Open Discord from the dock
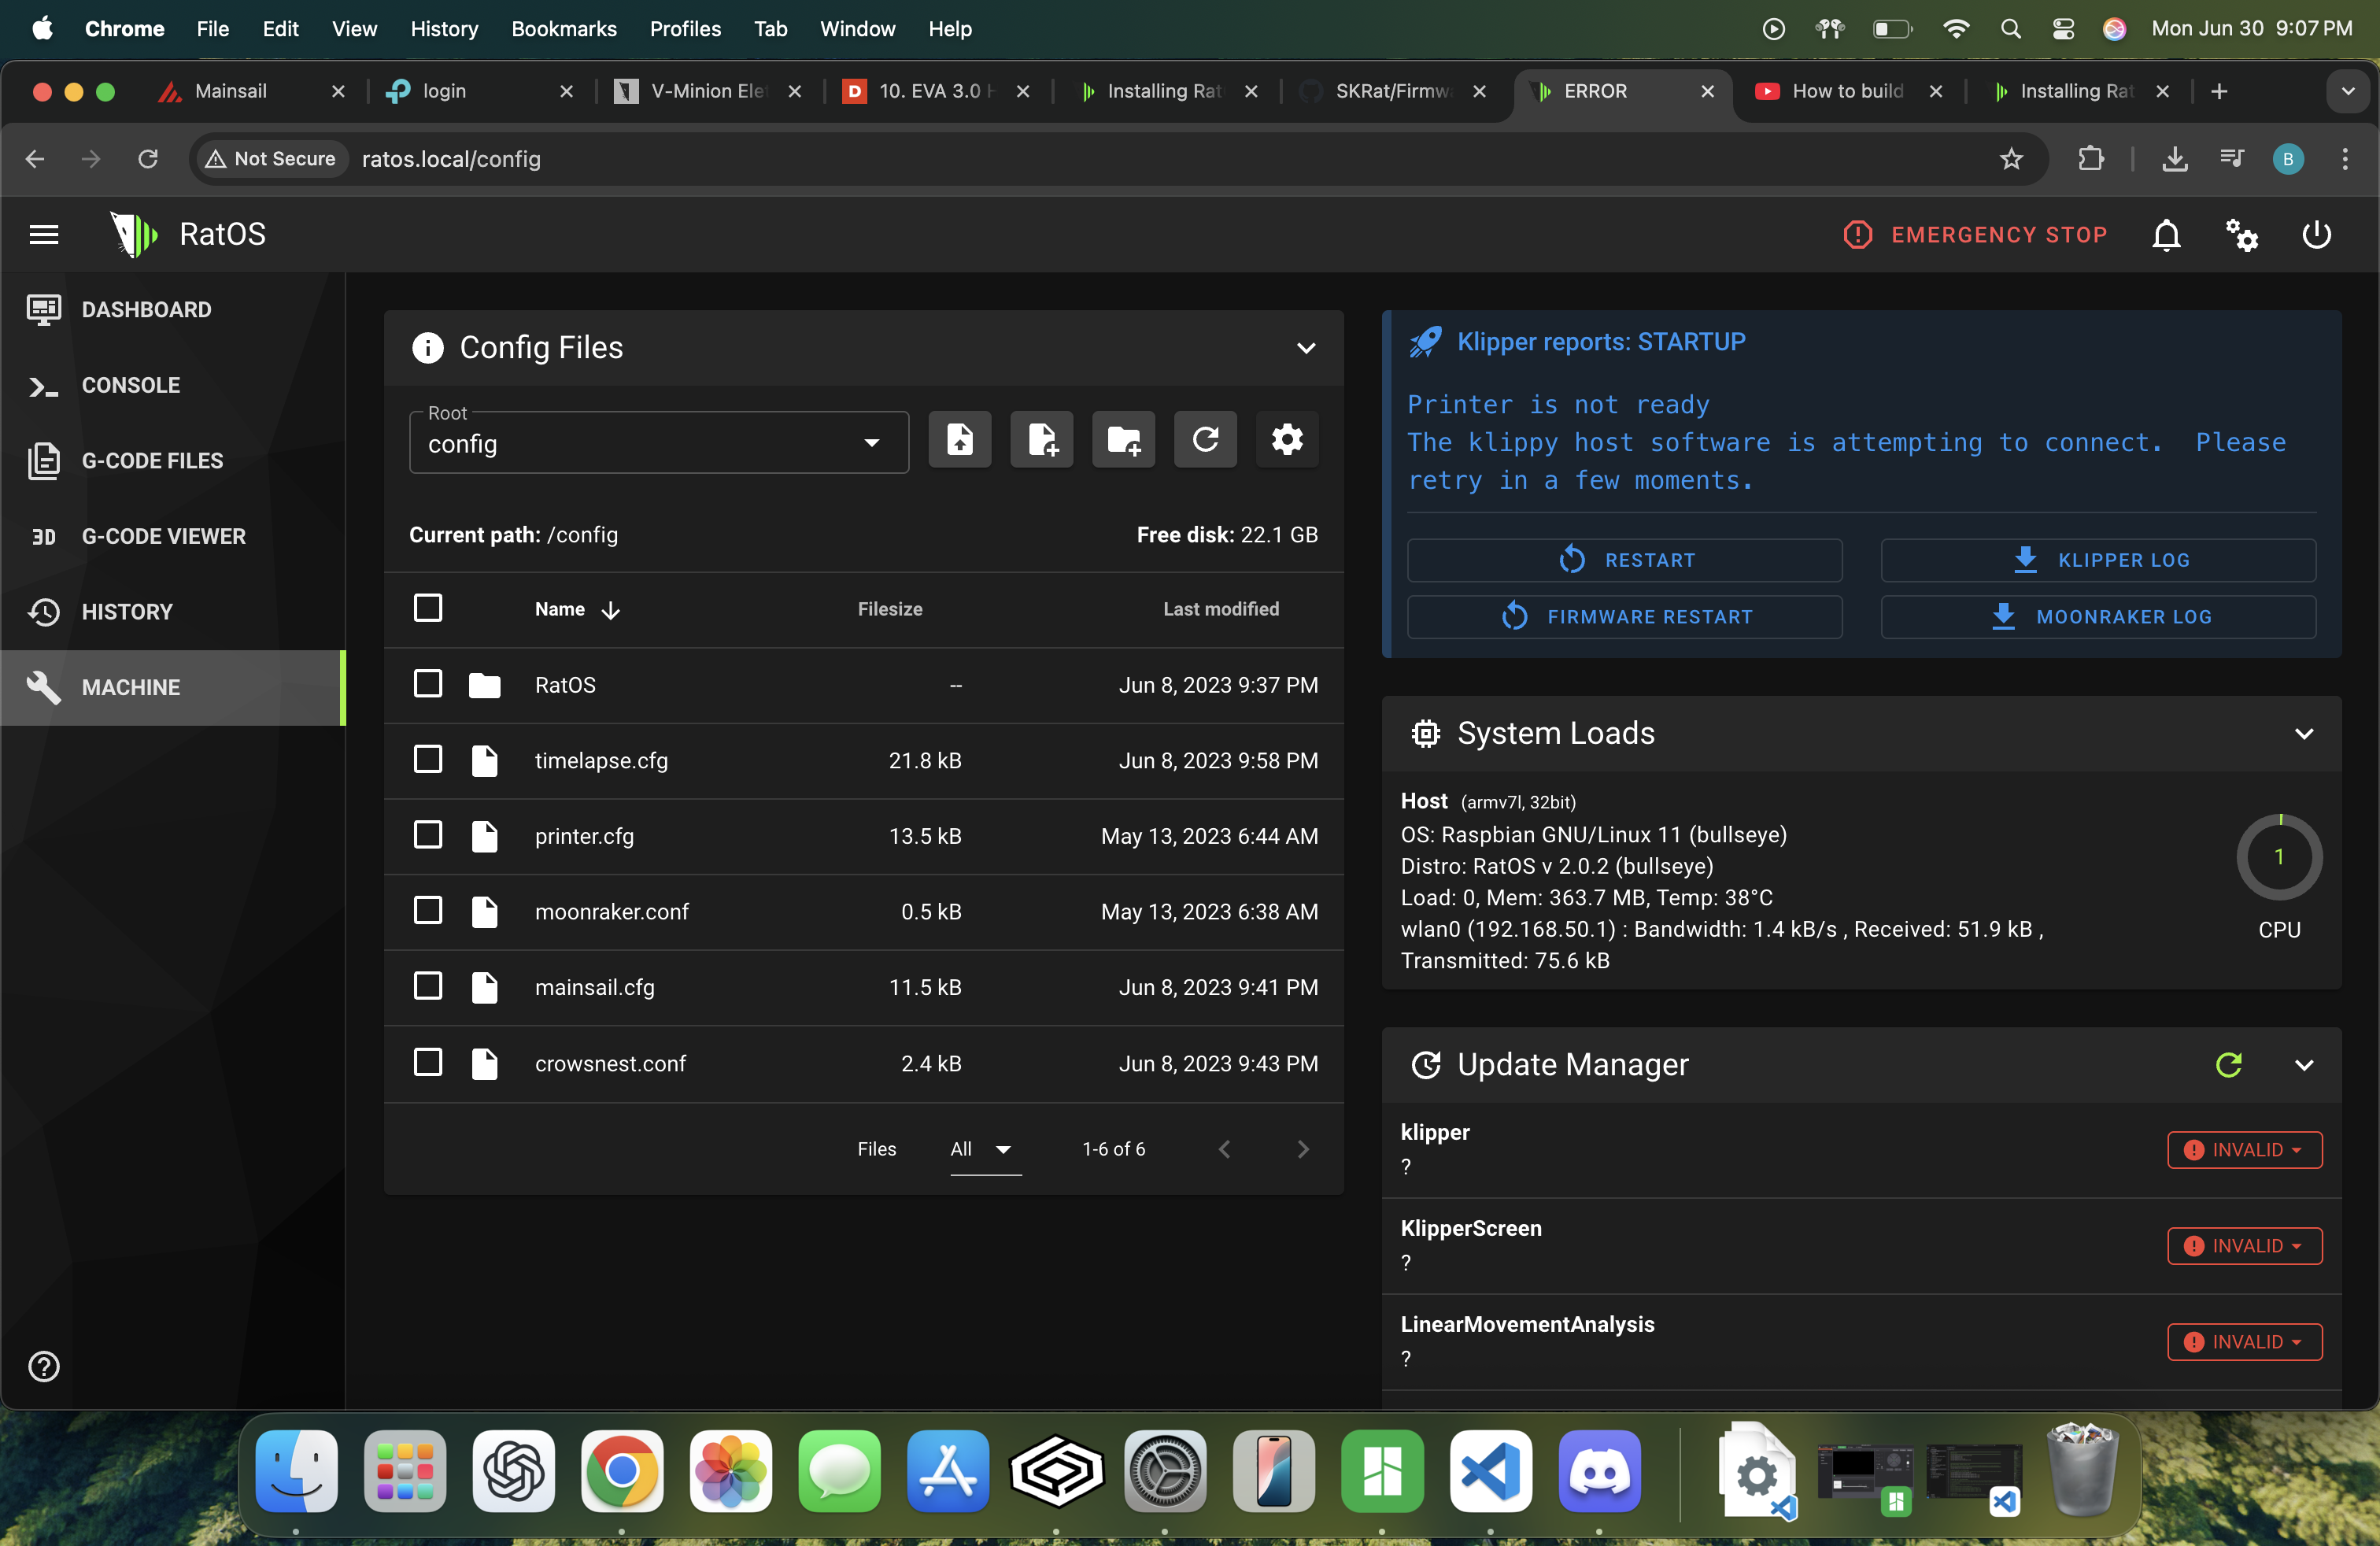This screenshot has height=1546, width=2380. pos(1599,1472)
